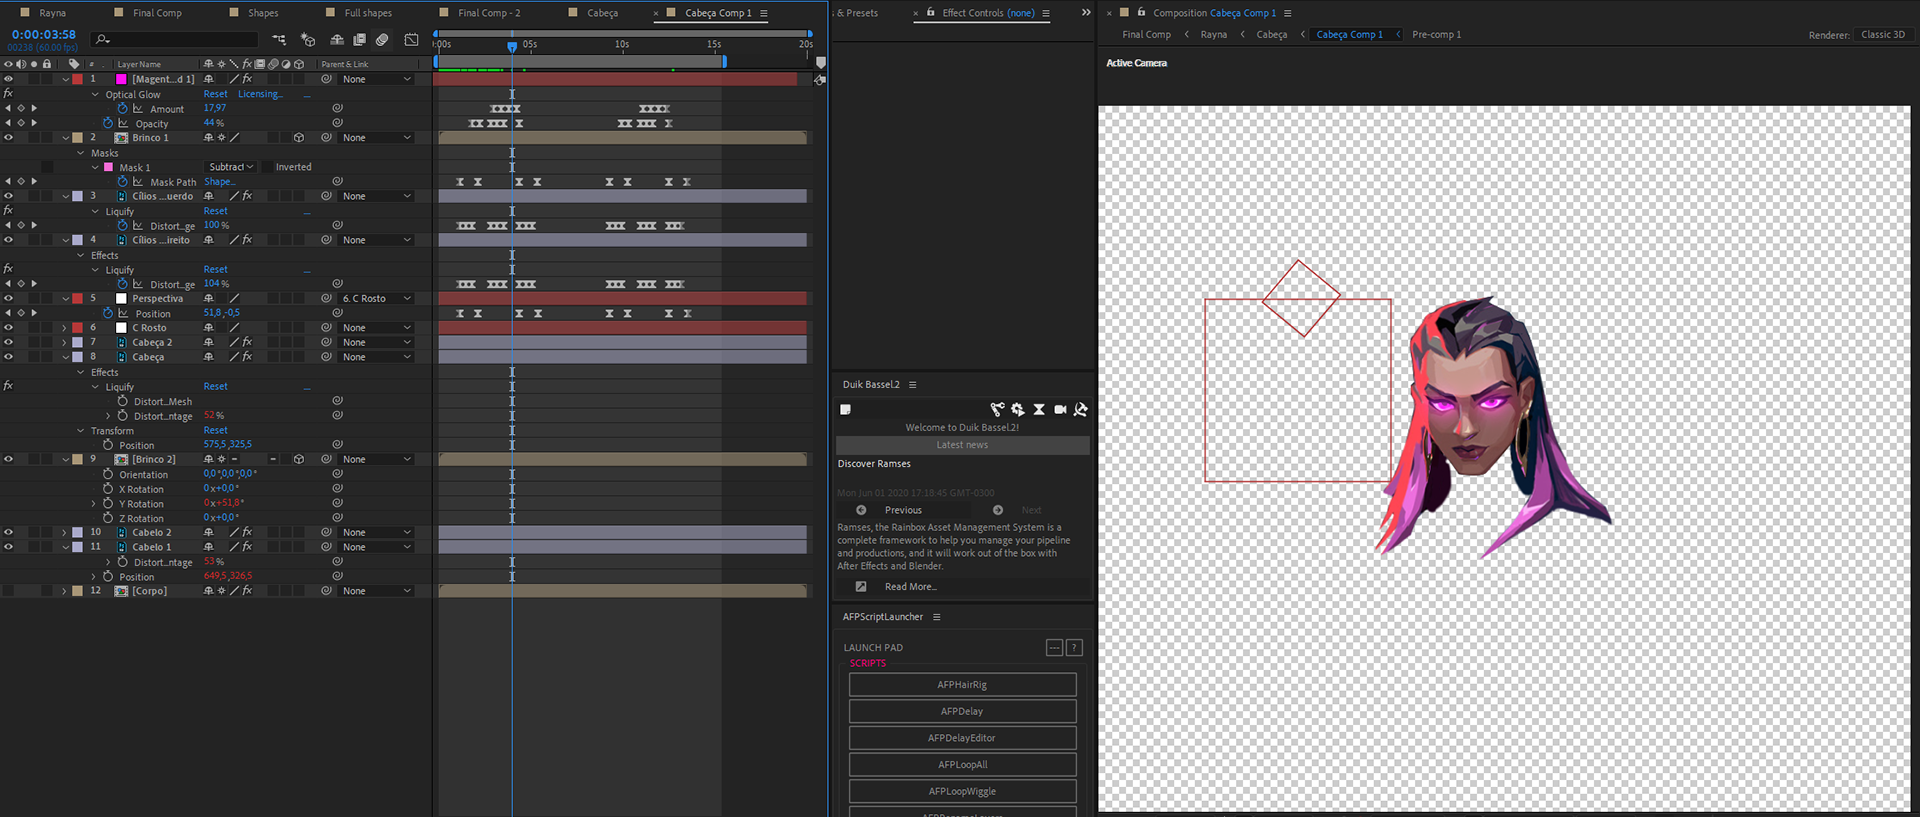Expand the Cabelo 2 layer properties

pyautogui.click(x=64, y=532)
